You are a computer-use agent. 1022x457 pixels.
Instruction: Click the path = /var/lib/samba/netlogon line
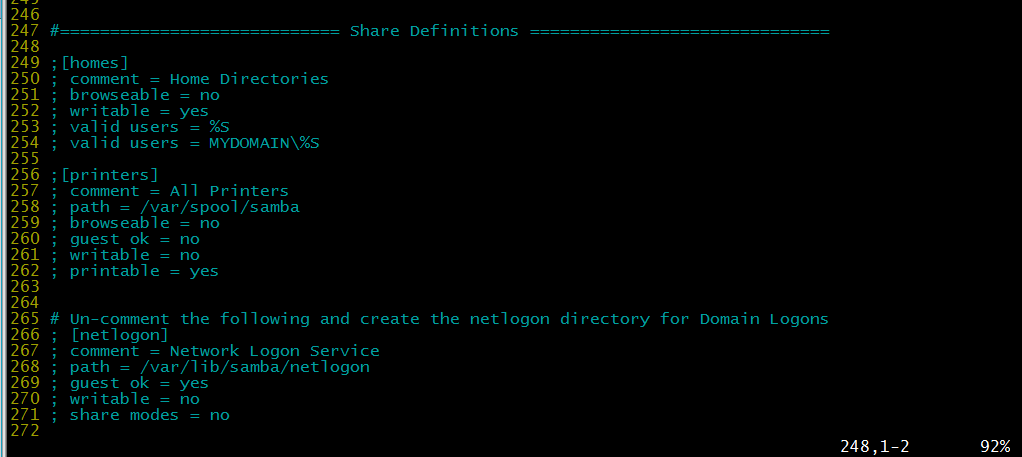click(x=210, y=366)
